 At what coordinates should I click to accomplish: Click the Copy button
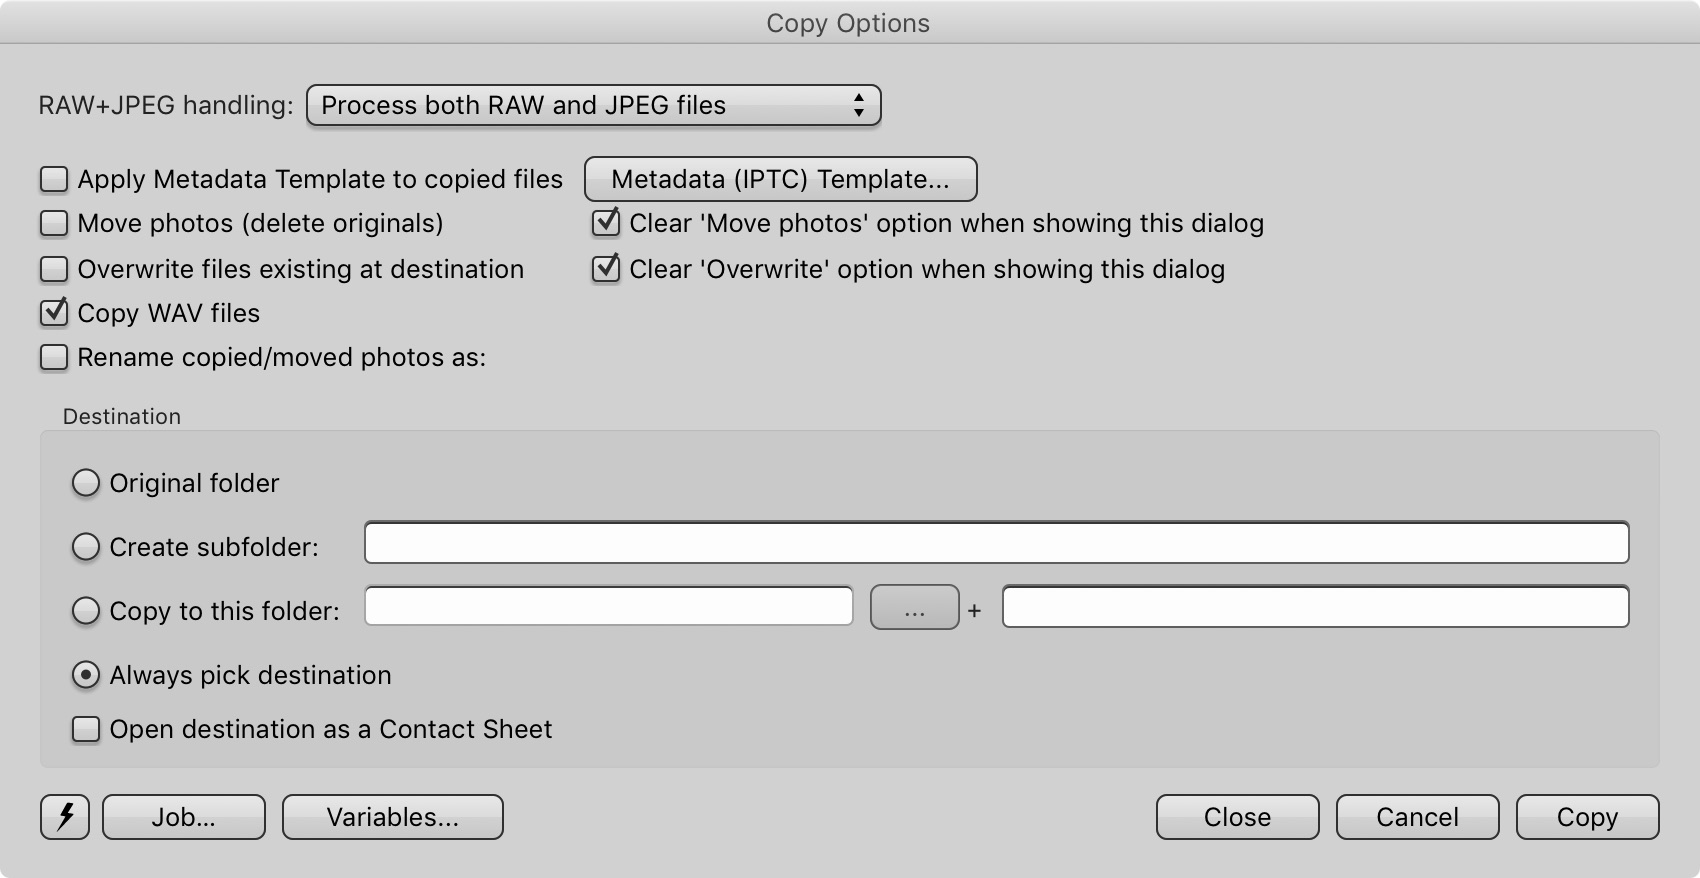coord(1588,817)
